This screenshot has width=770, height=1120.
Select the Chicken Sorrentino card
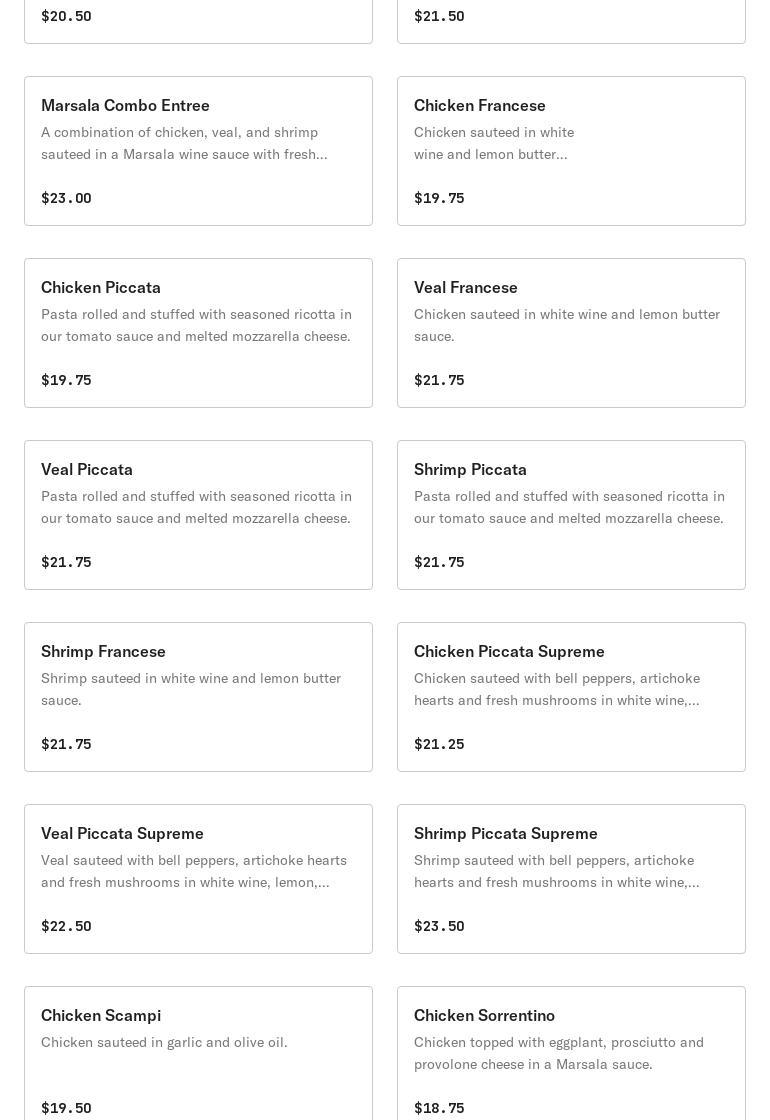tap(571, 1054)
